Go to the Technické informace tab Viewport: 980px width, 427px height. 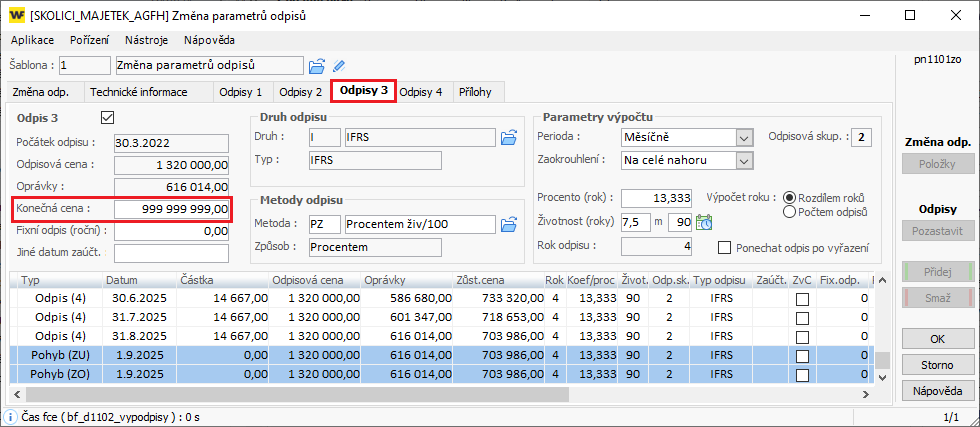pyautogui.click(x=139, y=92)
